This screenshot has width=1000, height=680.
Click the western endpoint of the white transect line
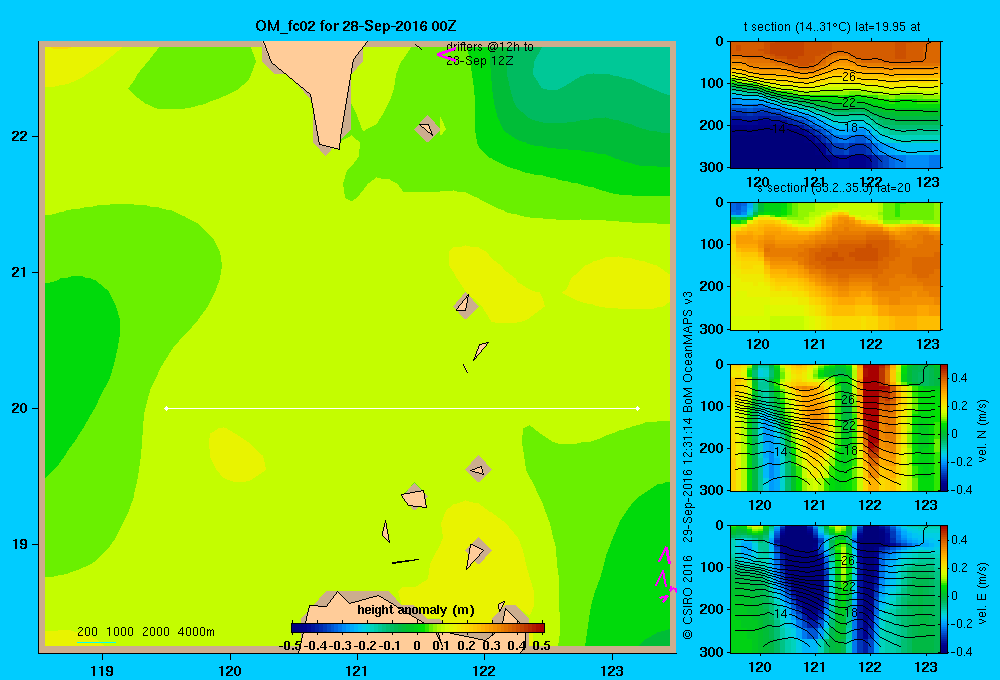point(166,408)
